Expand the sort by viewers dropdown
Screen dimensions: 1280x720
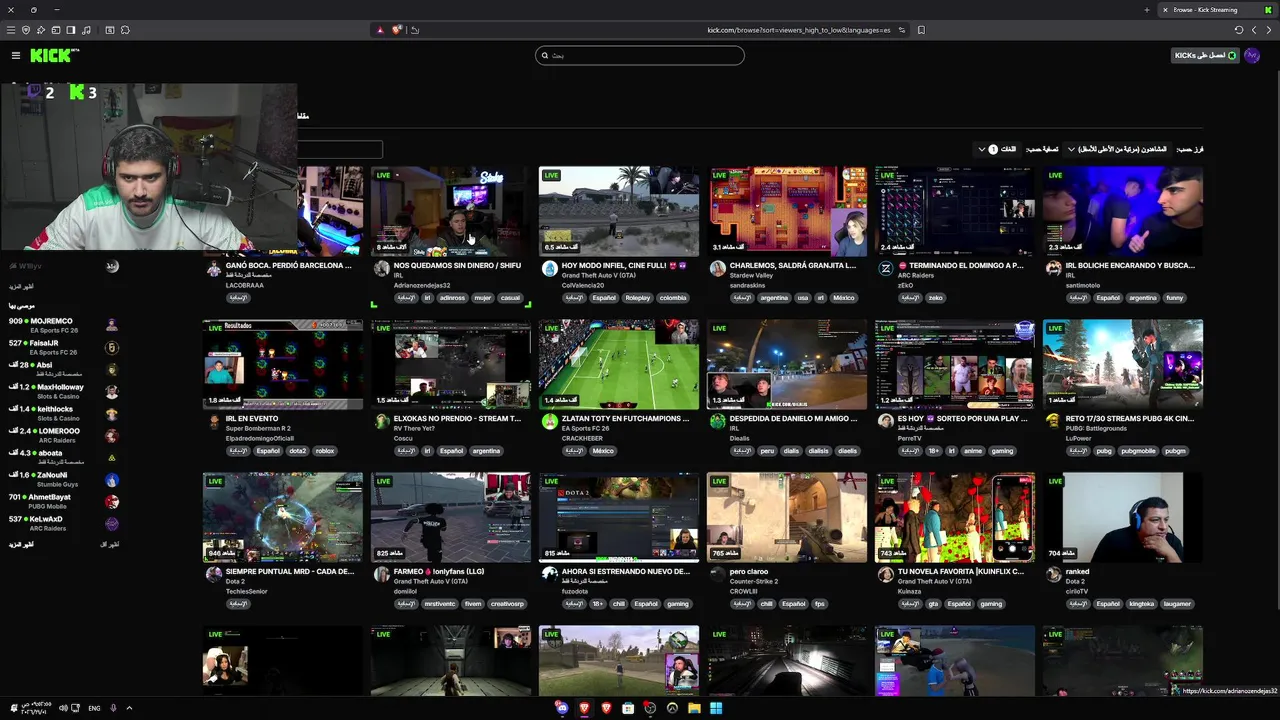(x=1117, y=149)
